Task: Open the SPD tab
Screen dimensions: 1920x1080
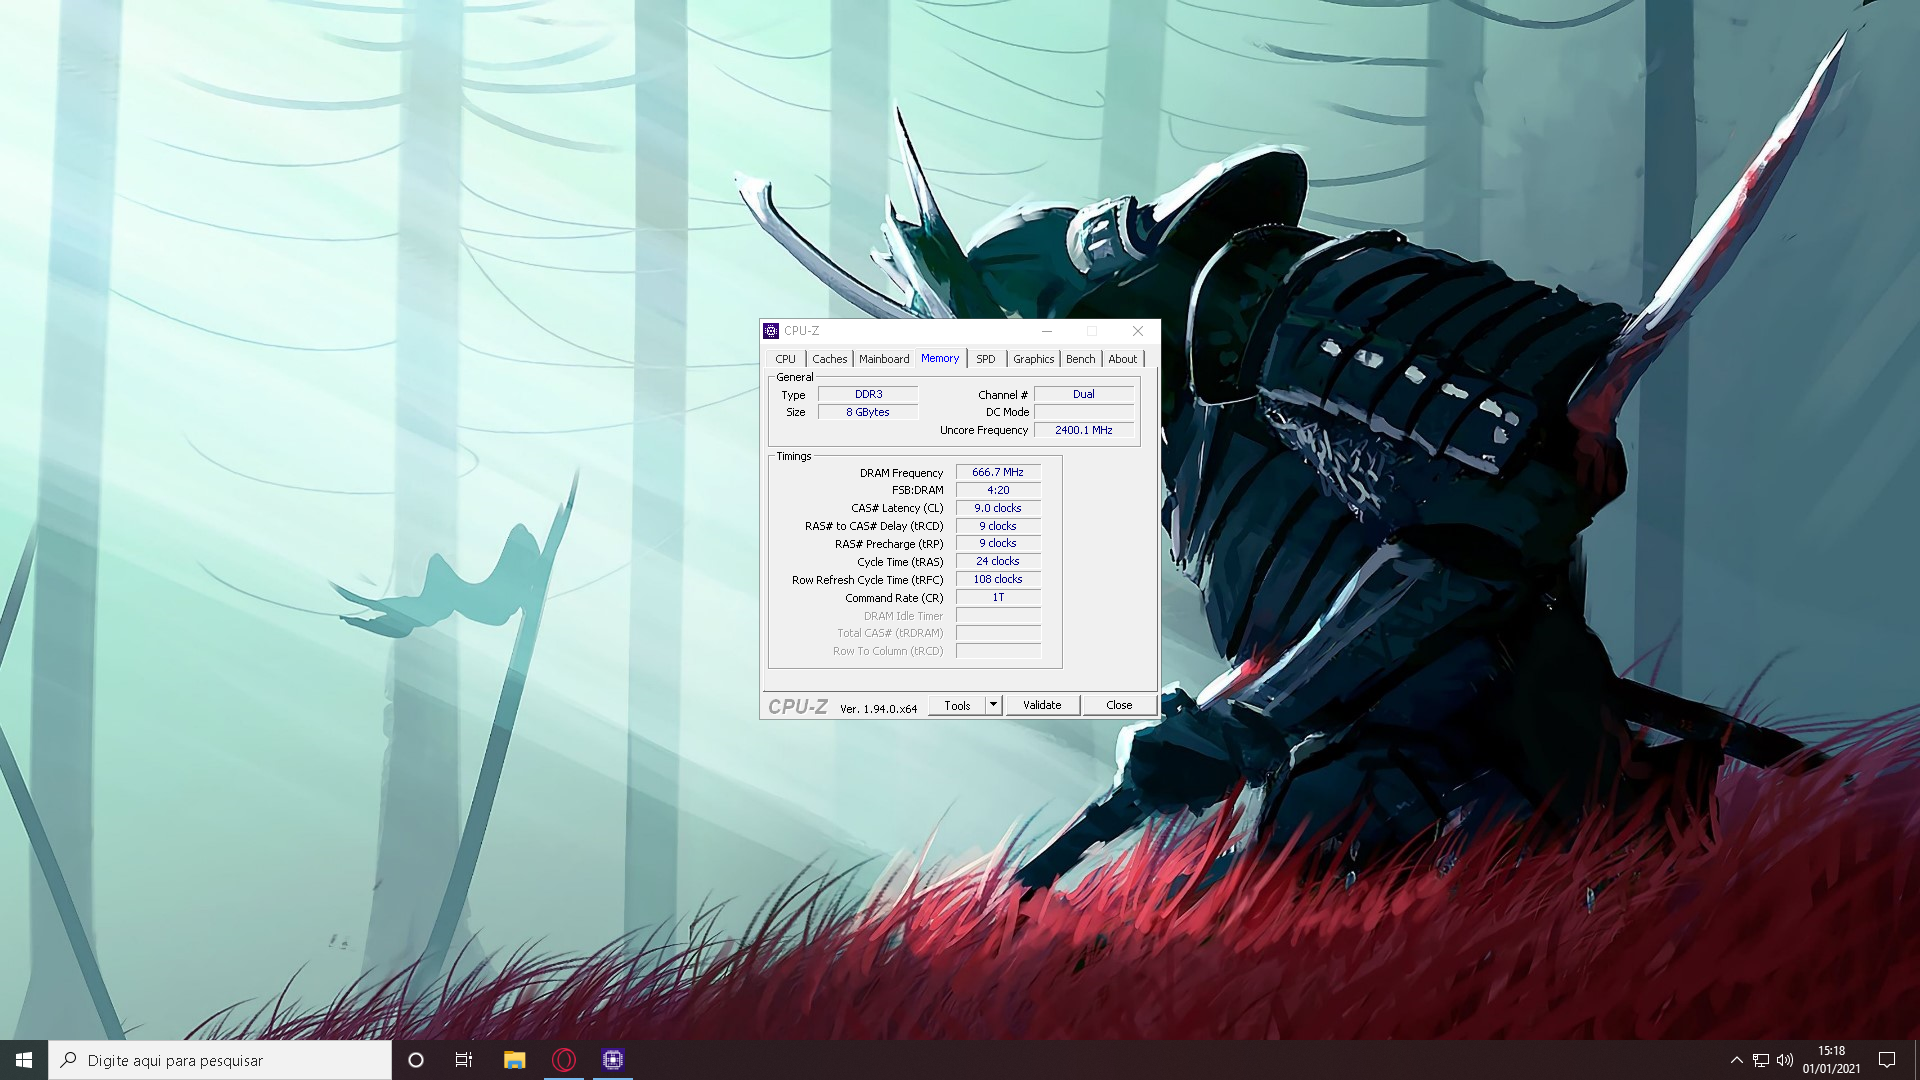Action: [x=986, y=359]
